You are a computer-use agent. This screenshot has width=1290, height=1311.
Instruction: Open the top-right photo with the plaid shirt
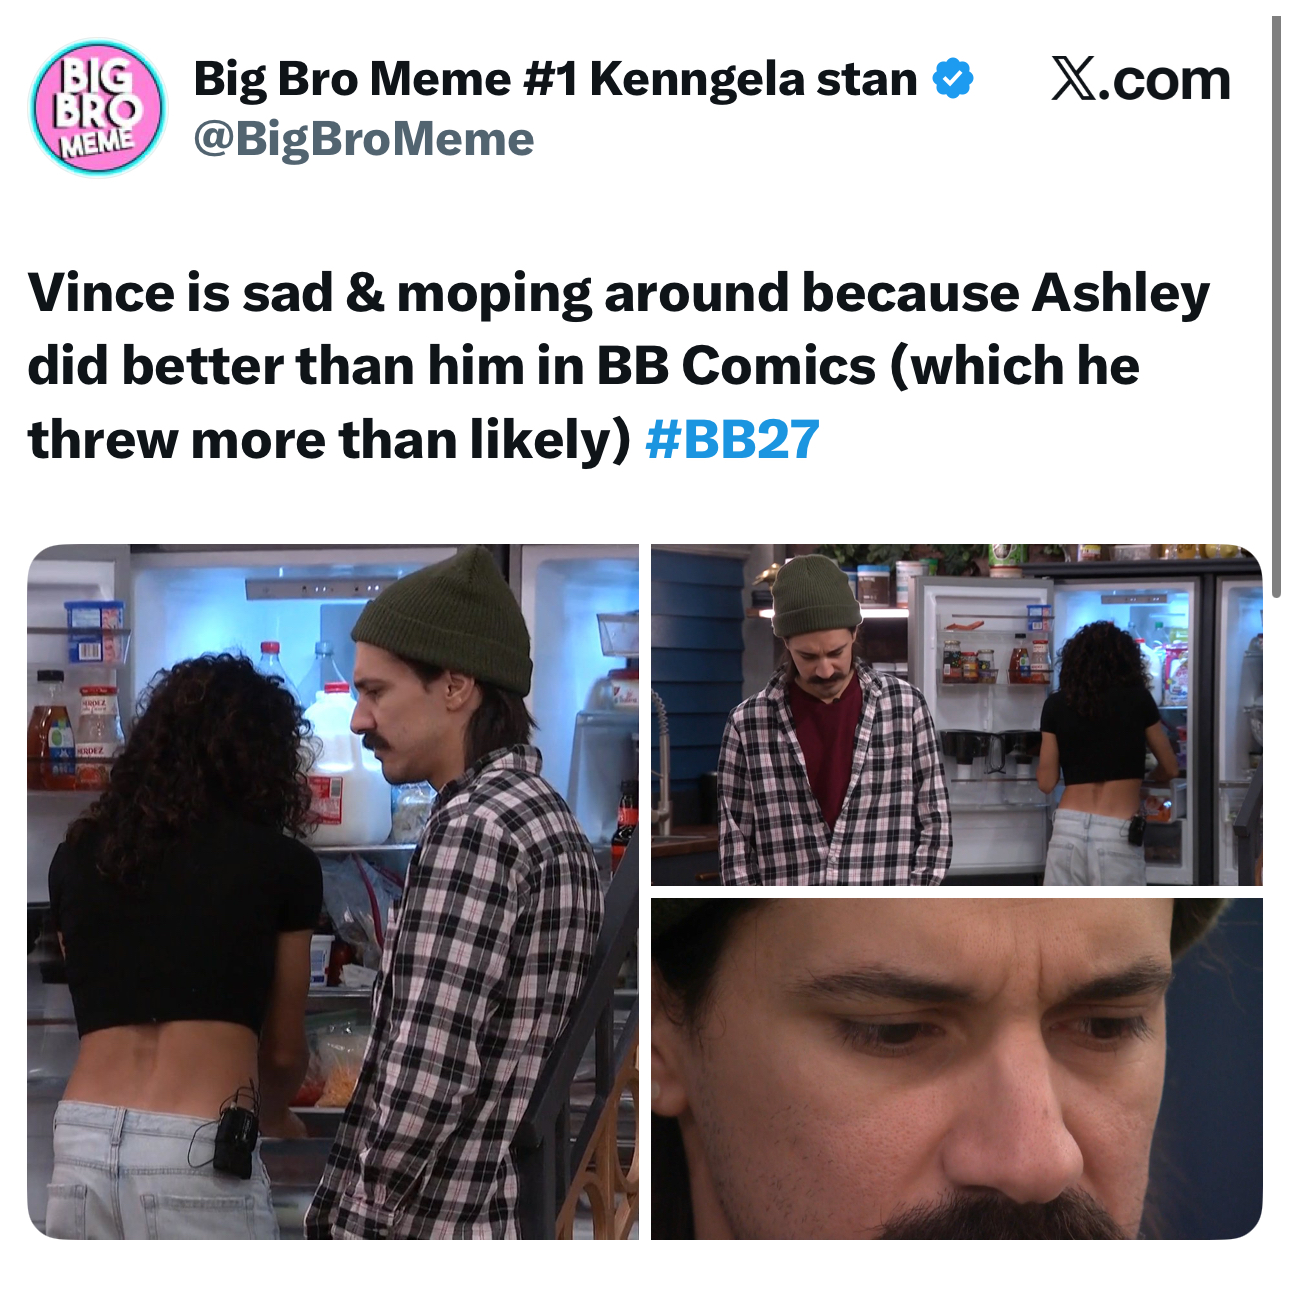pyautogui.click(x=957, y=715)
